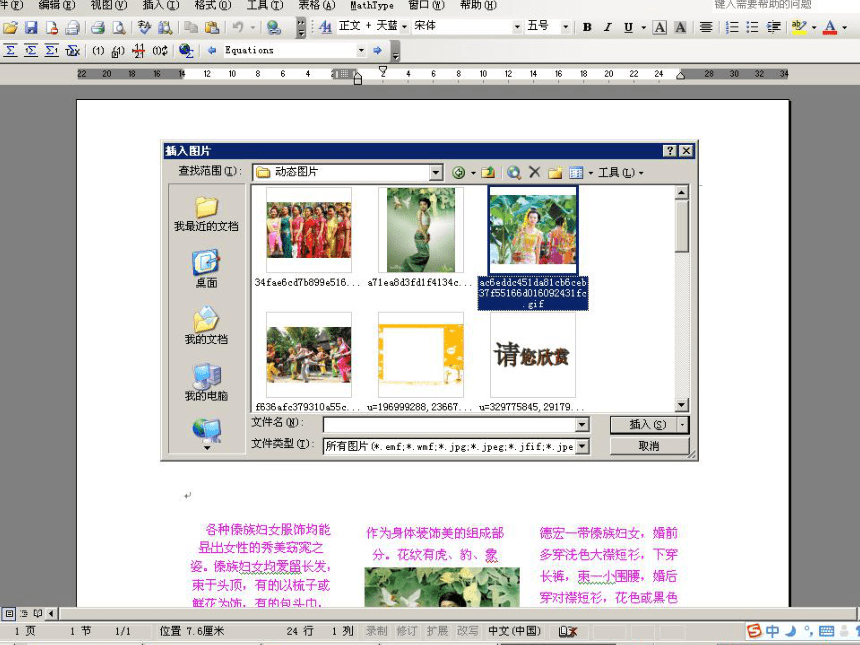
Task: Toggle Italic formatting
Action: point(608,27)
